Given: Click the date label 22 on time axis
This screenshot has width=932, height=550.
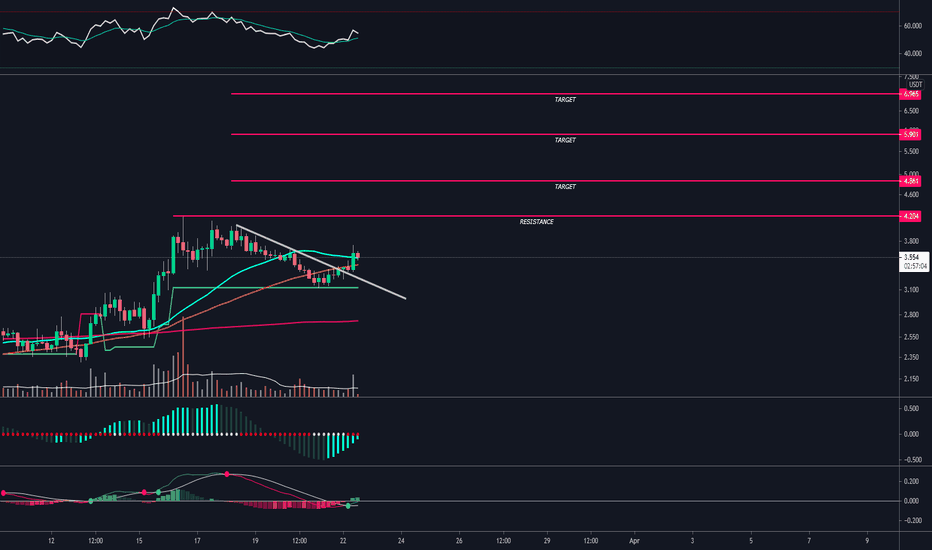Looking at the screenshot, I should pos(343,541).
